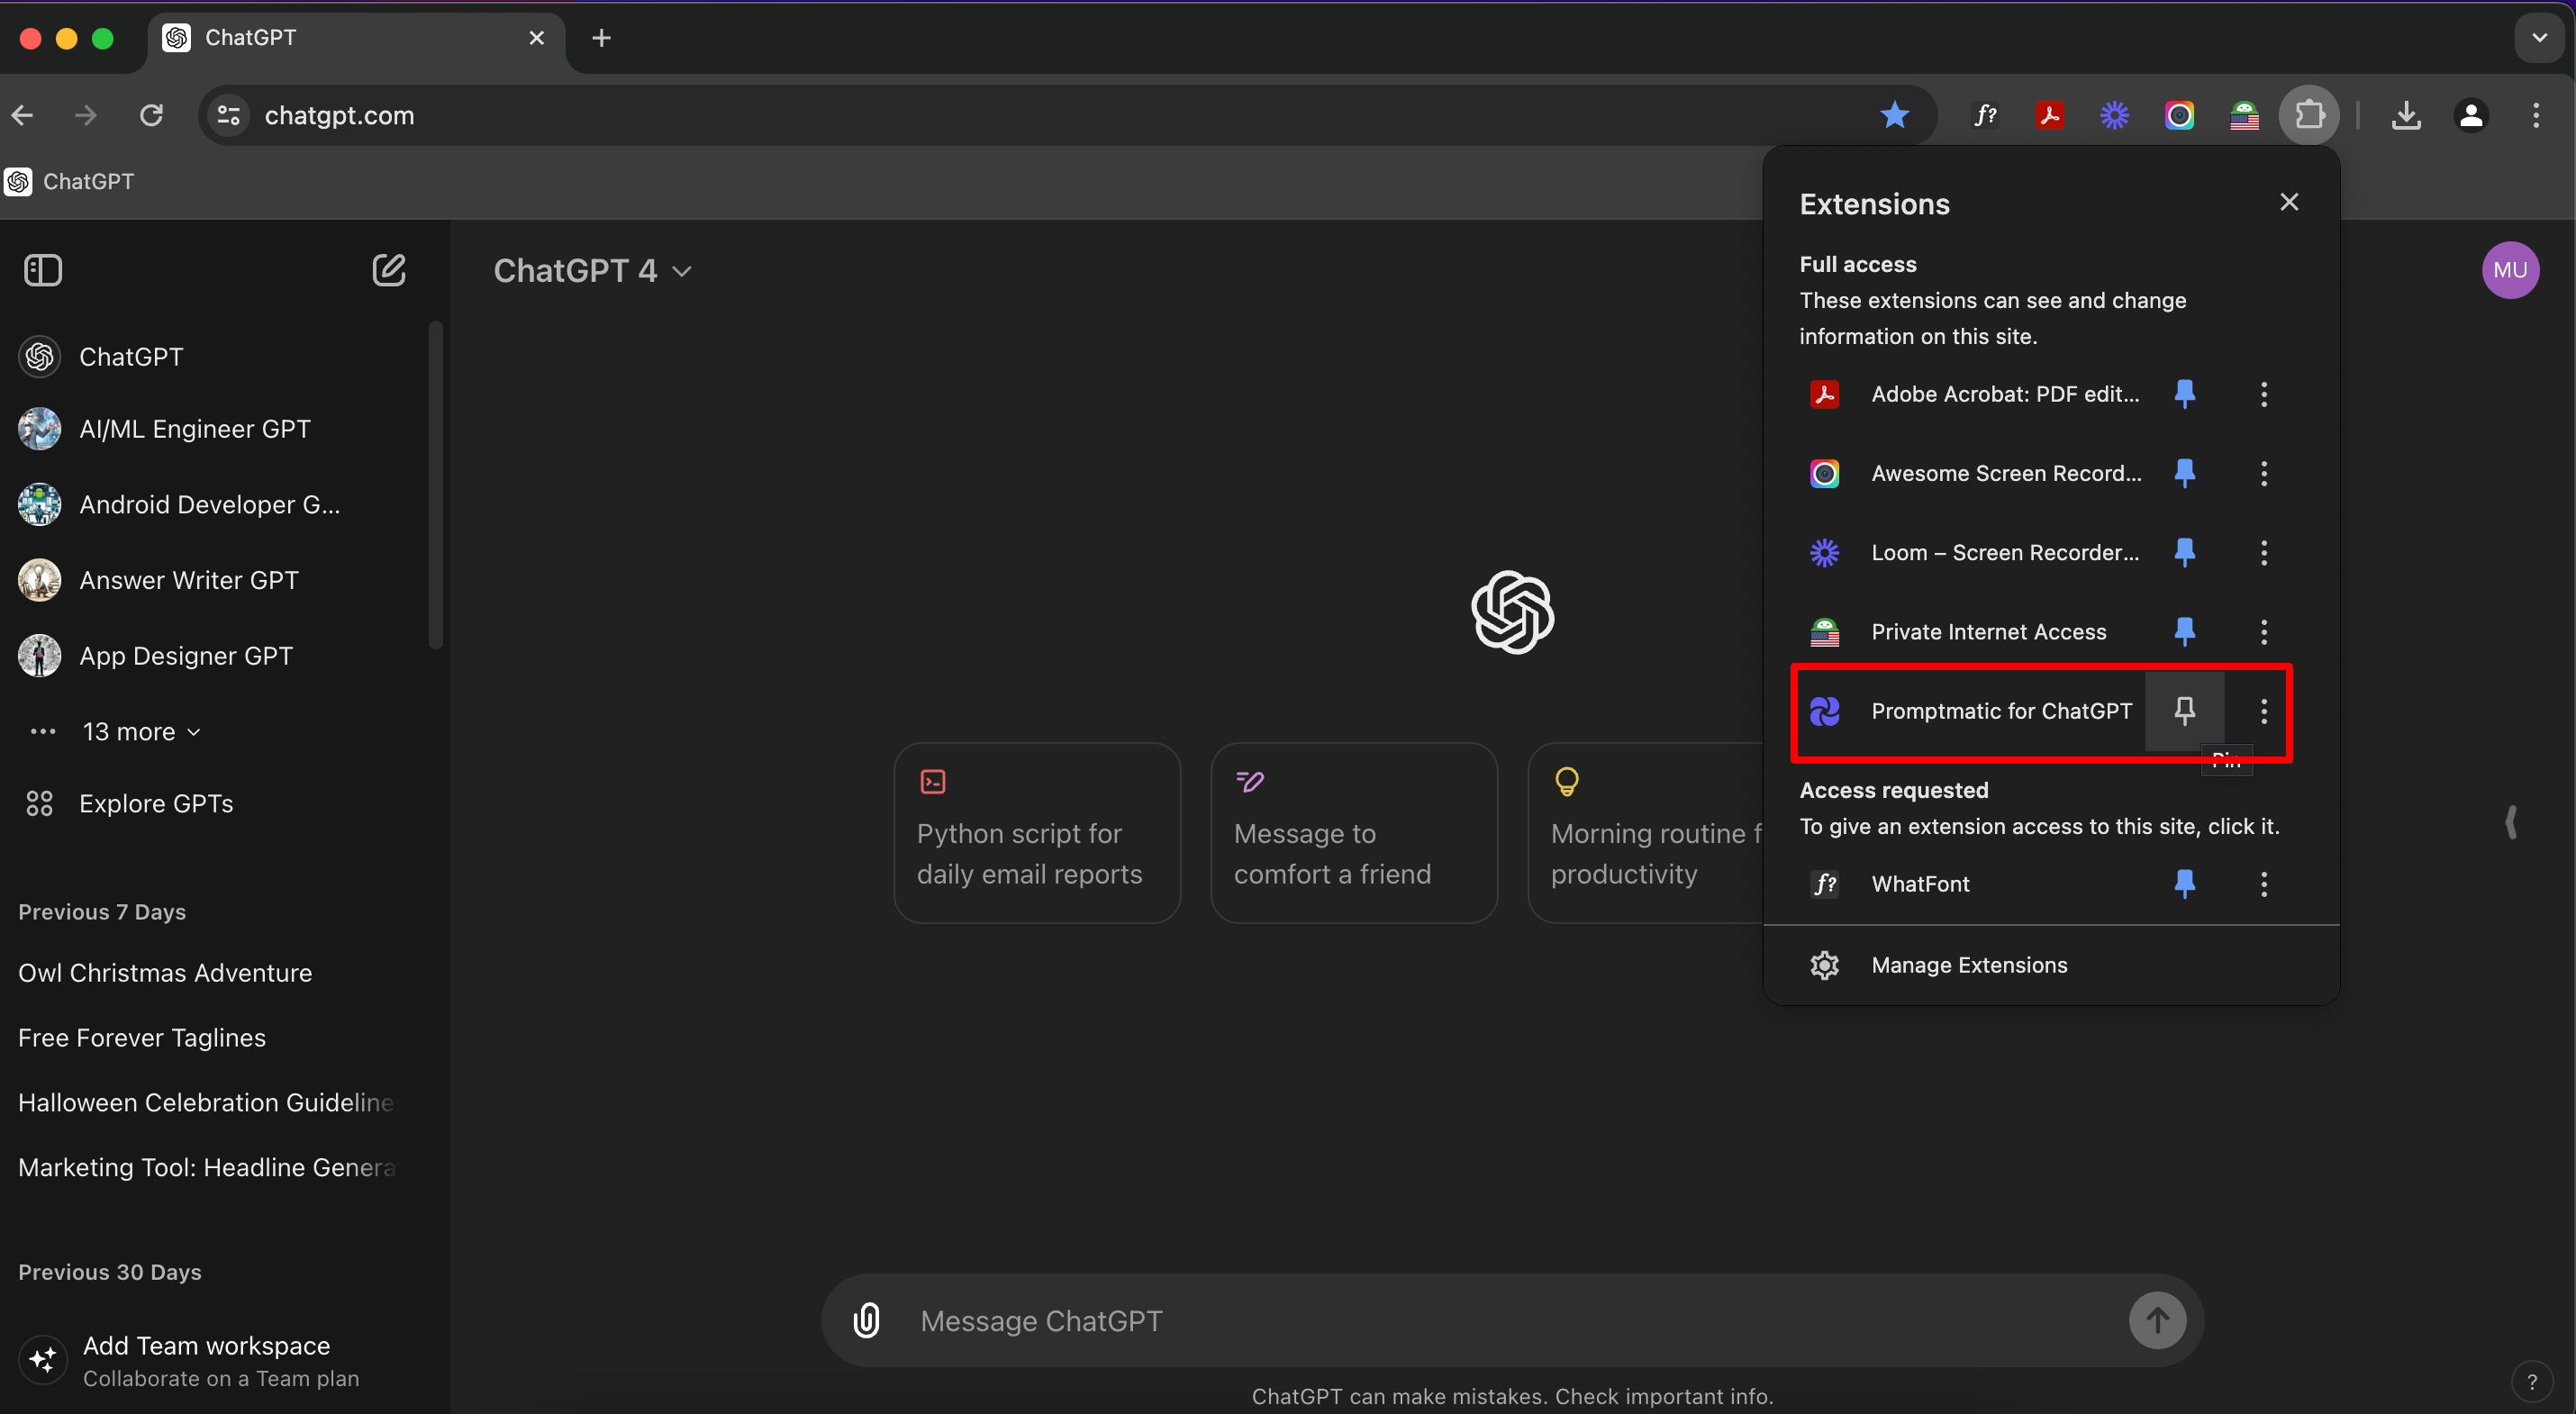This screenshot has width=2576, height=1414.
Task: Open WhatFont extension in toolbar
Action: pos(1985,116)
